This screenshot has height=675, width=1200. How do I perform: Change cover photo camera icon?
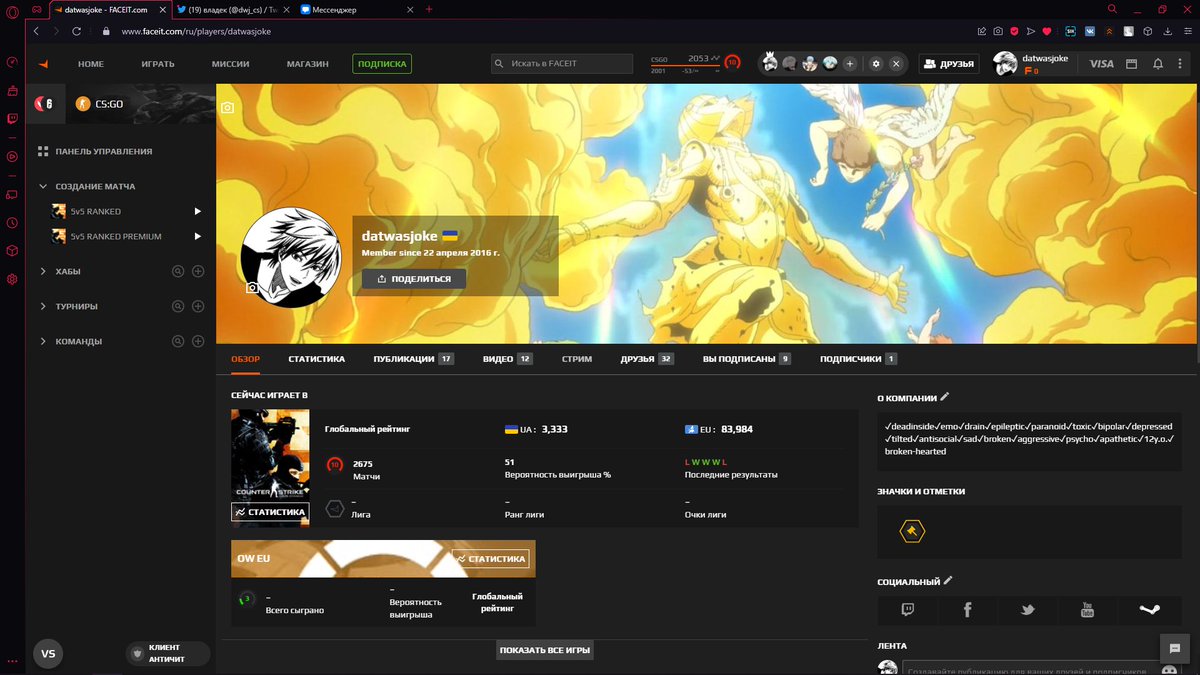coord(228,107)
